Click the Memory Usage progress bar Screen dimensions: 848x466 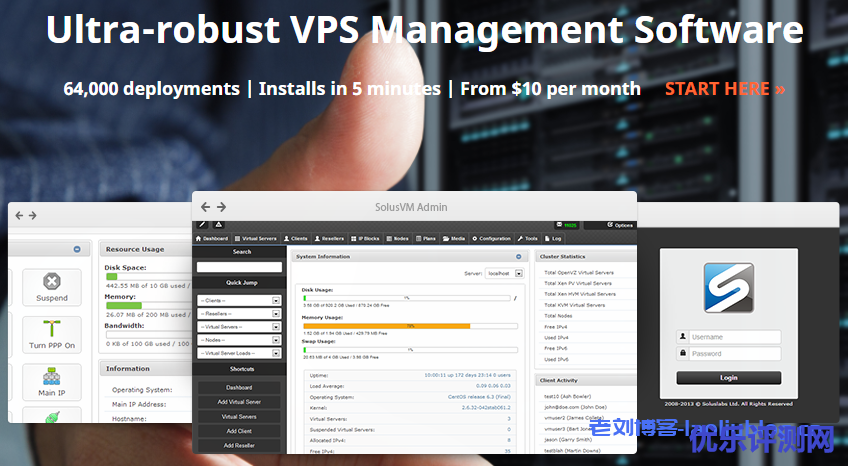point(410,326)
